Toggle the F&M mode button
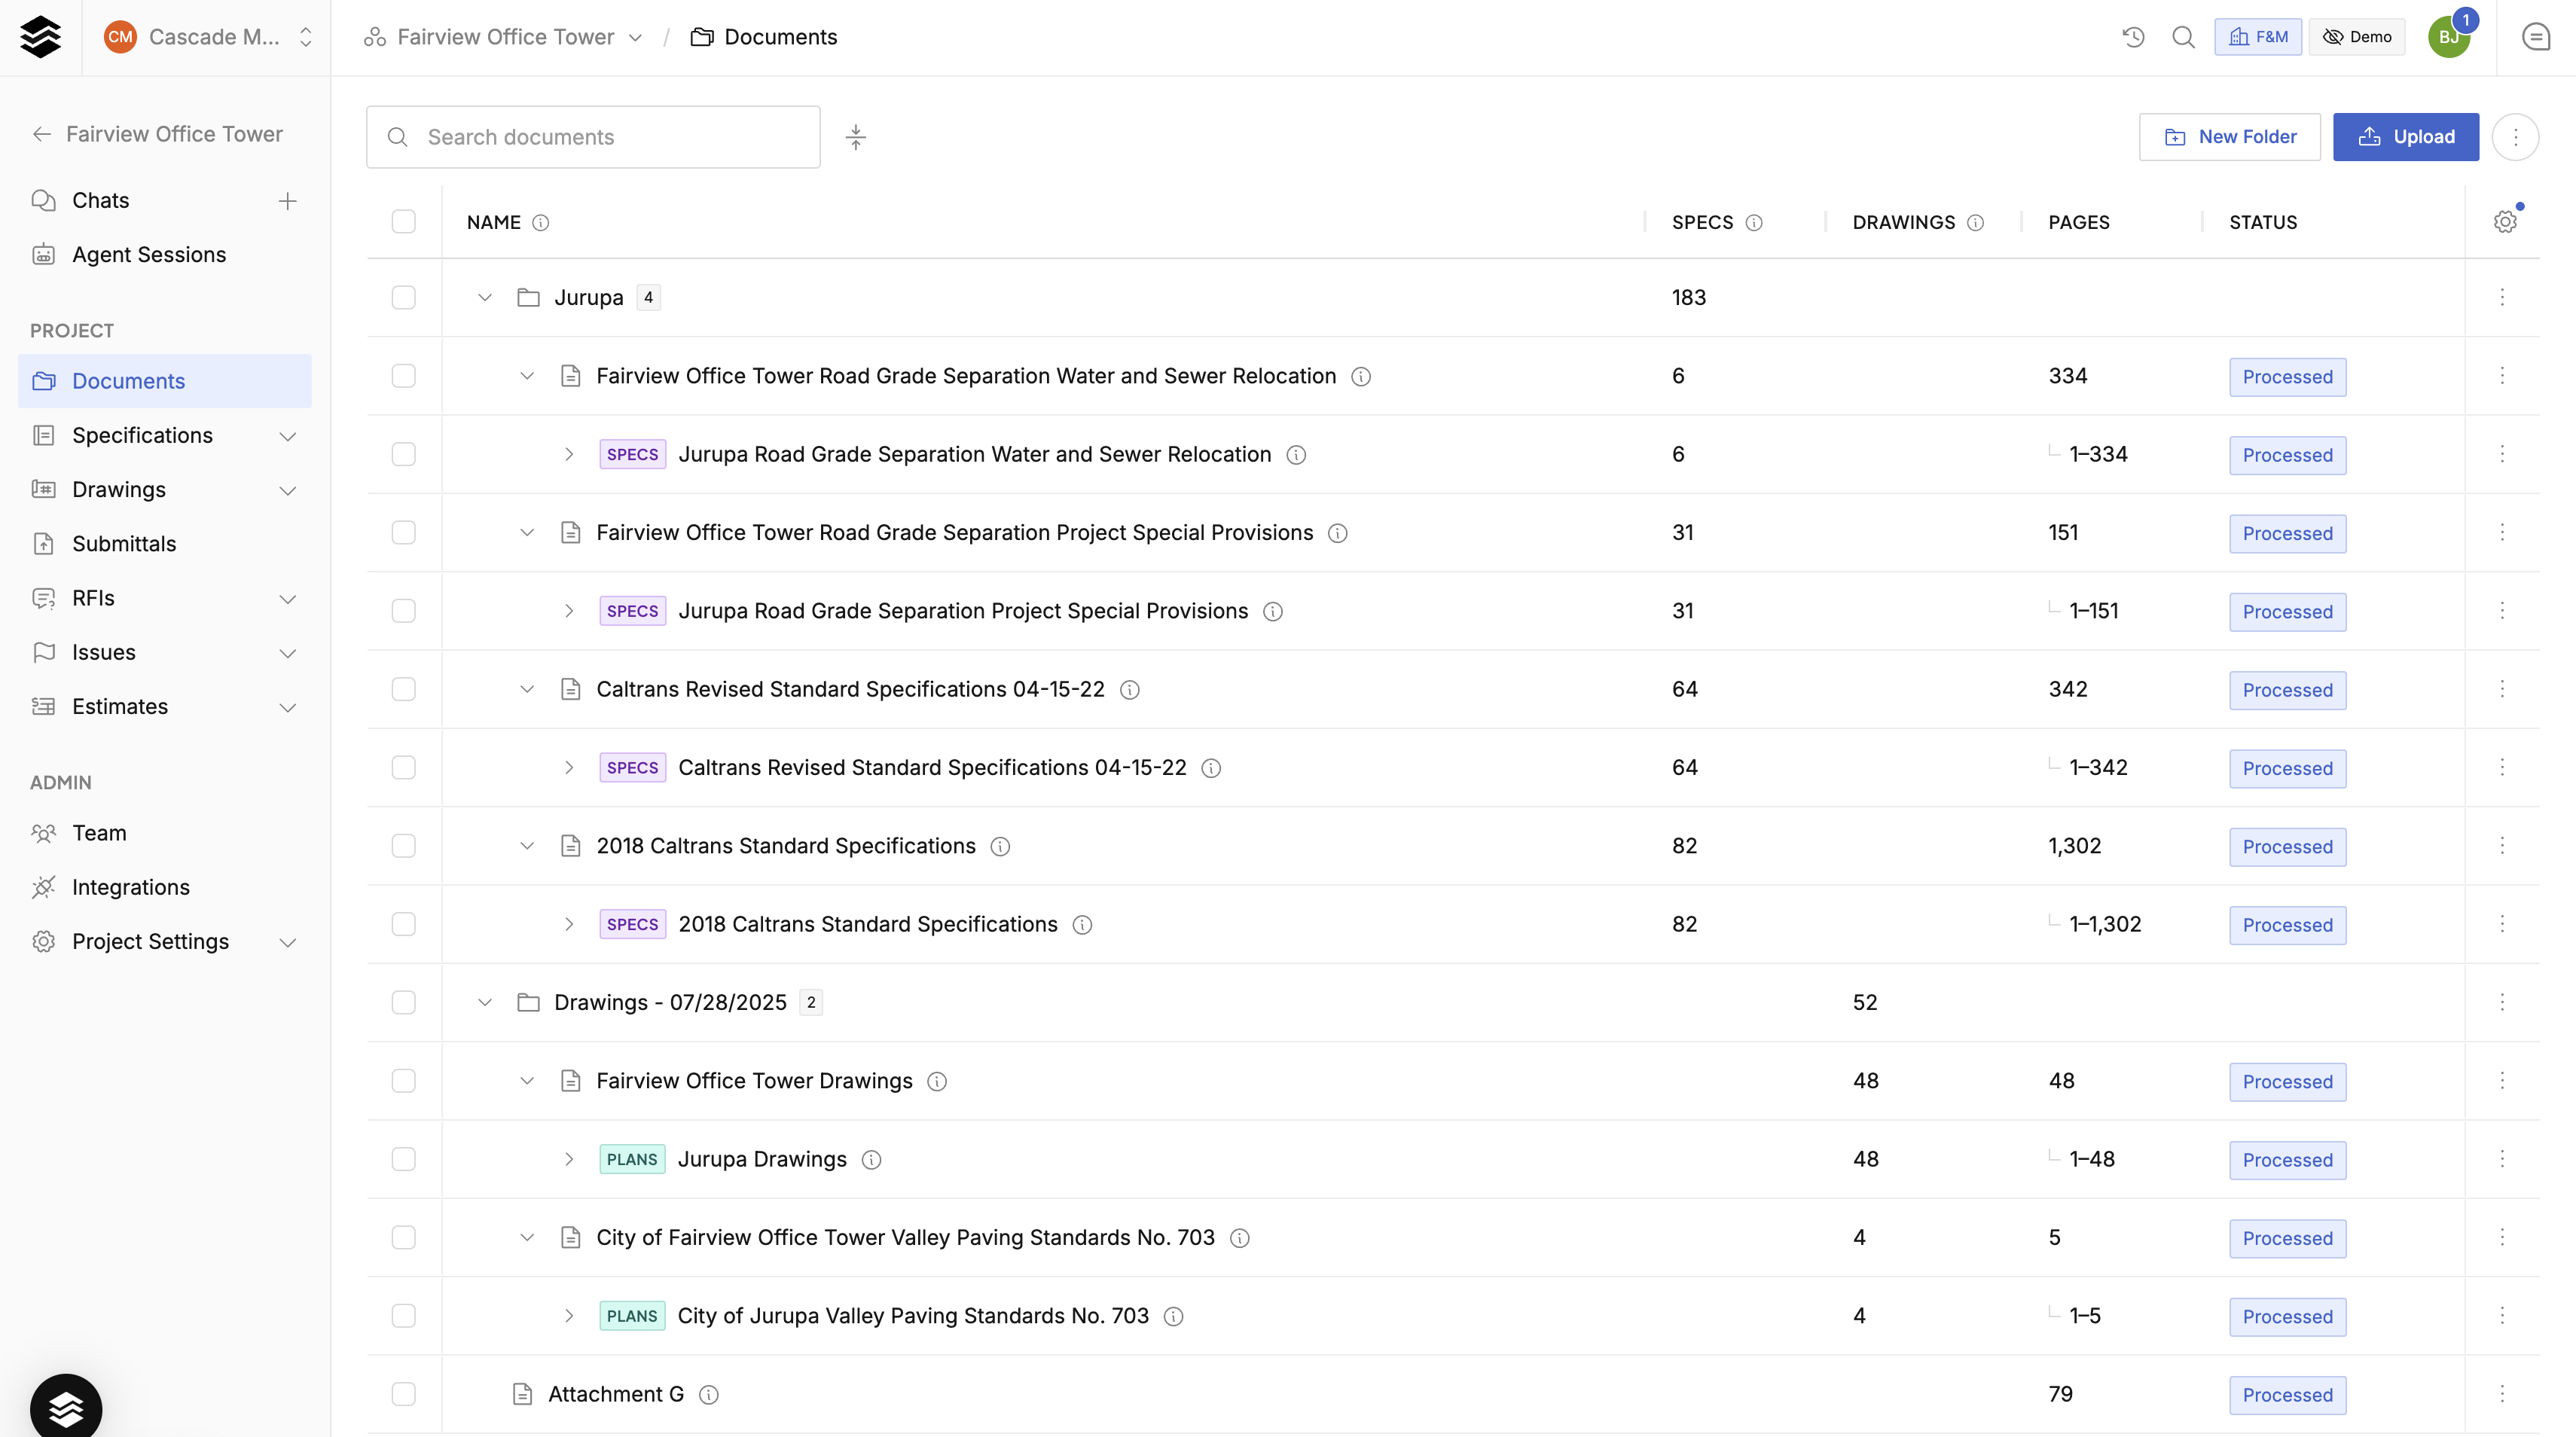Screen dimensions: 2576x1437 pos(2257,37)
